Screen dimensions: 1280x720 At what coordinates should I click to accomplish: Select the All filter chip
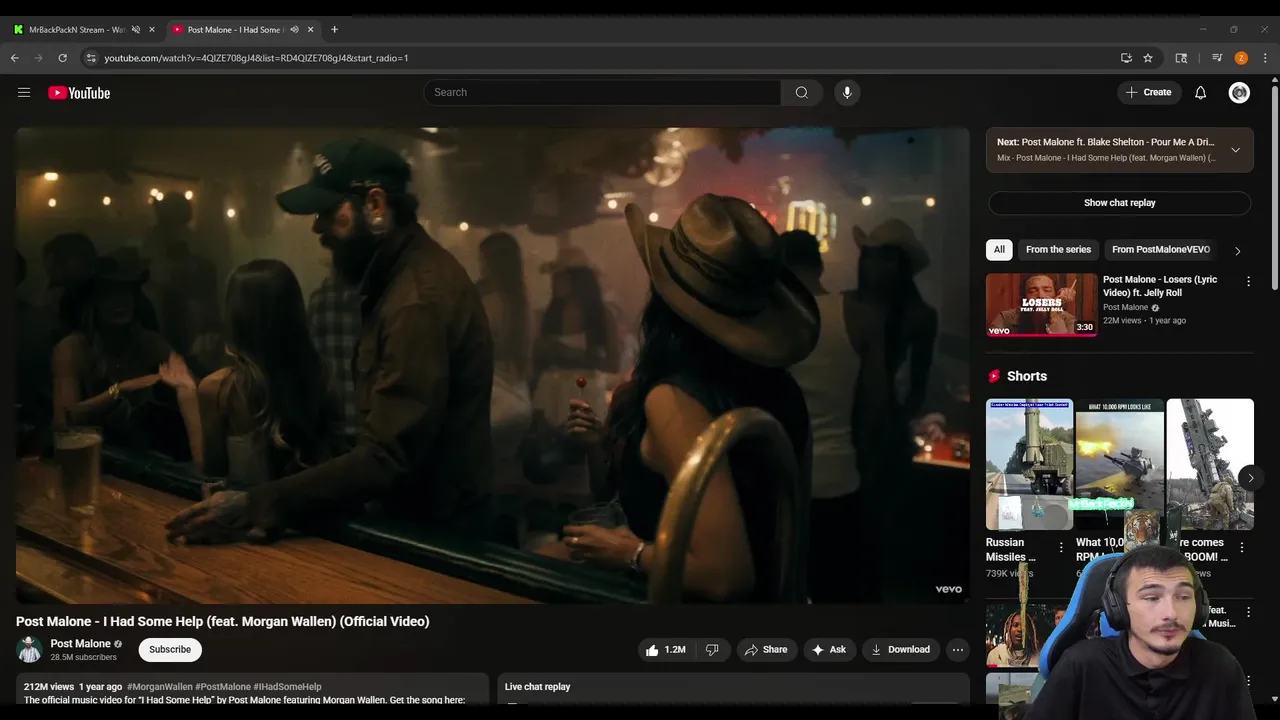coord(999,250)
